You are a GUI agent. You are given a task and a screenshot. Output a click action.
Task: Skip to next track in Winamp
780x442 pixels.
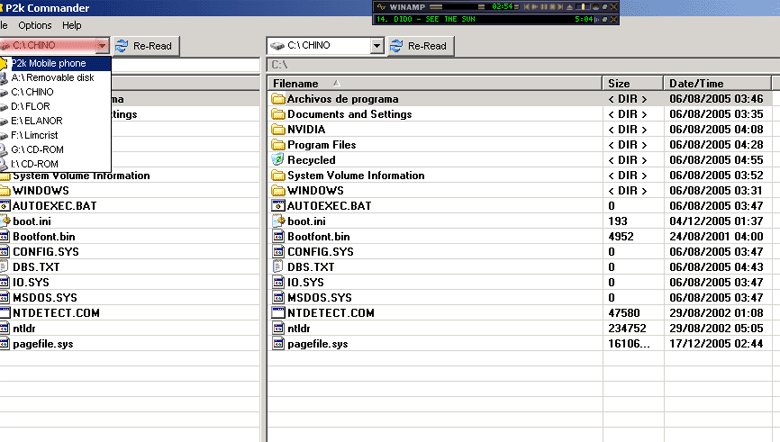point(560,7)
